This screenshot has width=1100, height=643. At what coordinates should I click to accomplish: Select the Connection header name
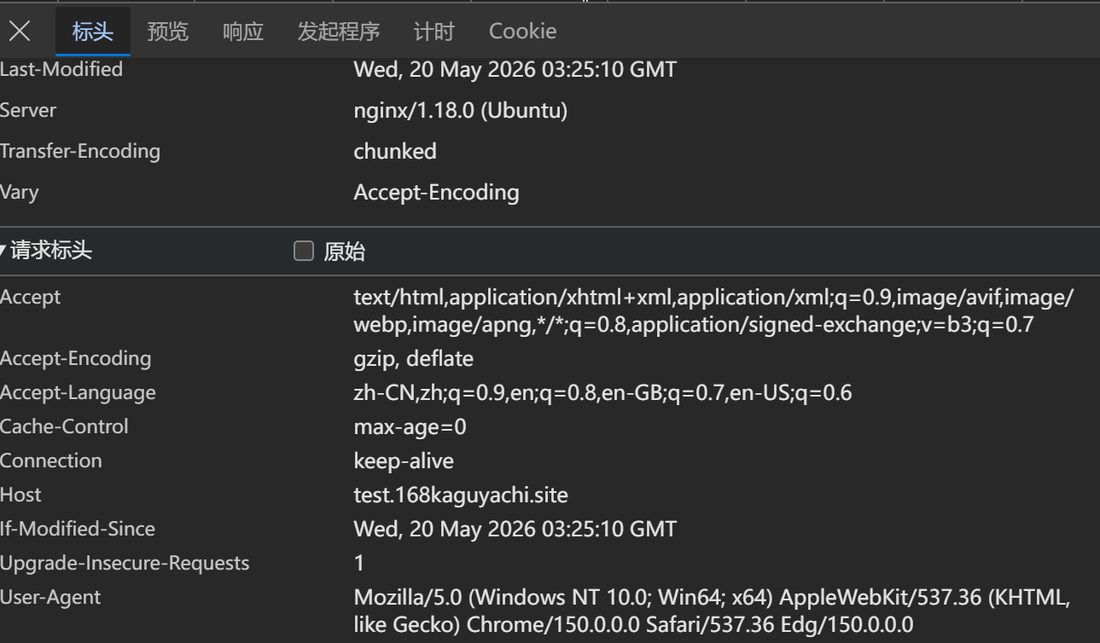point(51,461)
